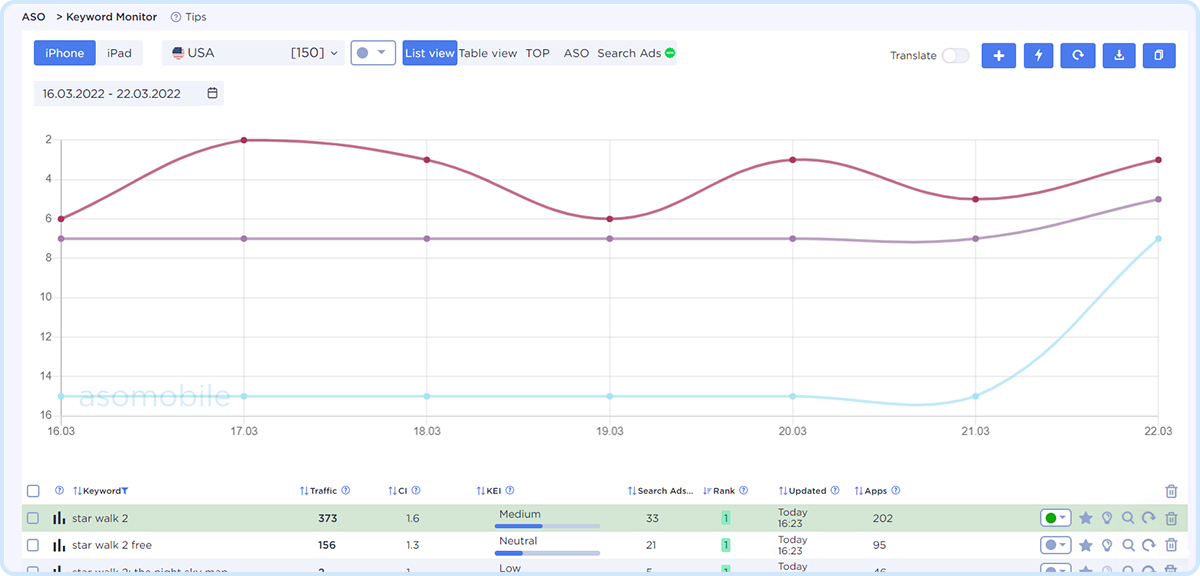The height and width of the screenshot is (576, 1200).
Task: Open the Tips link
Action: 189,17
